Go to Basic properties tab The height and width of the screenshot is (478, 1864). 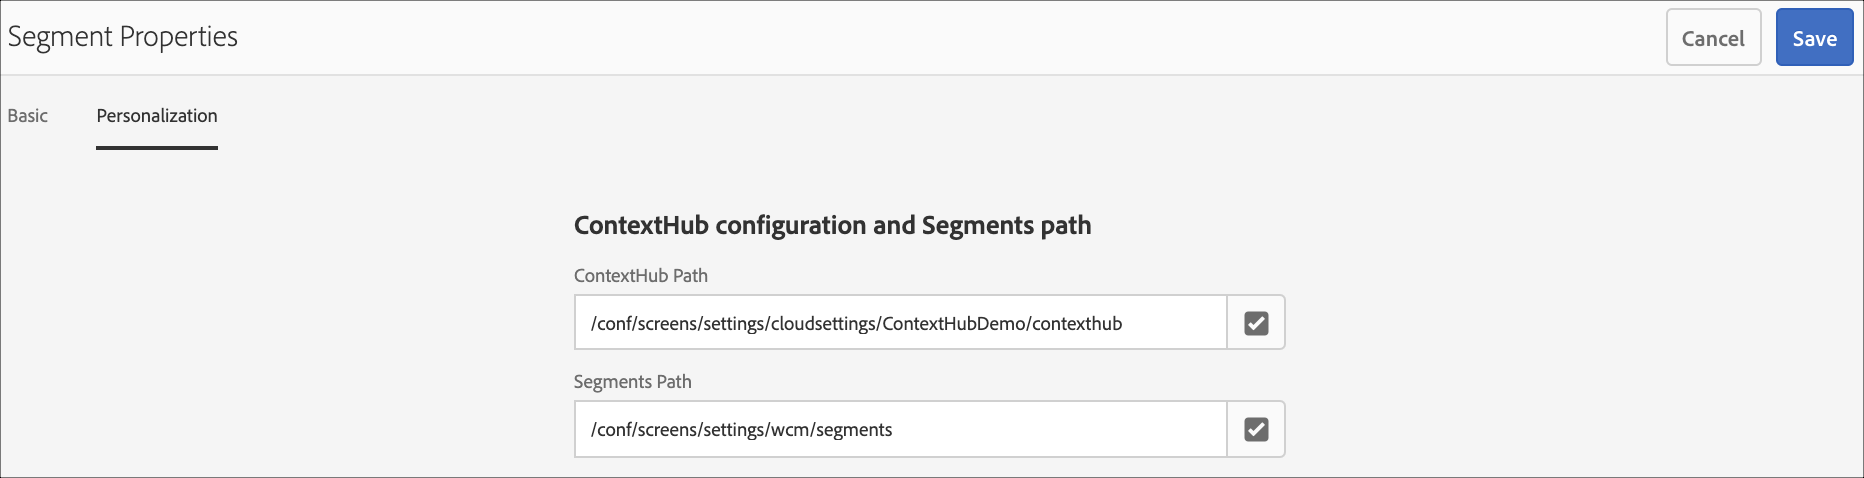tap(28, 116)
